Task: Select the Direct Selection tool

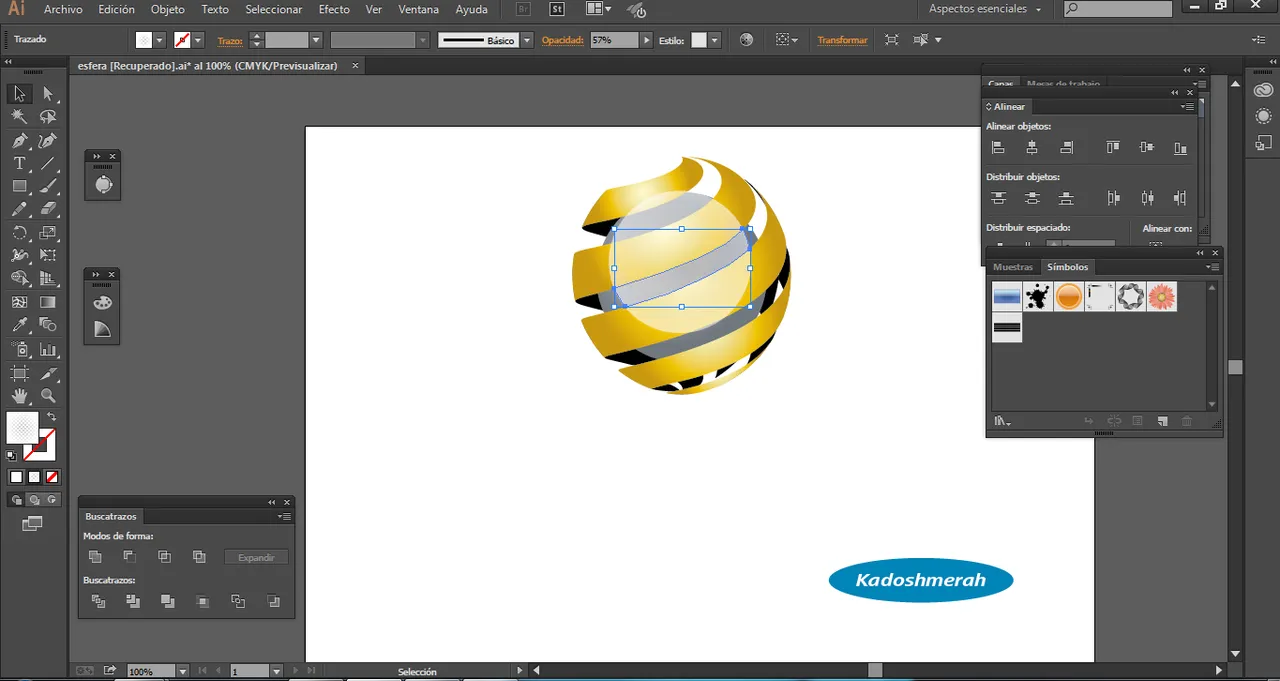Action: tap(48, 94)
